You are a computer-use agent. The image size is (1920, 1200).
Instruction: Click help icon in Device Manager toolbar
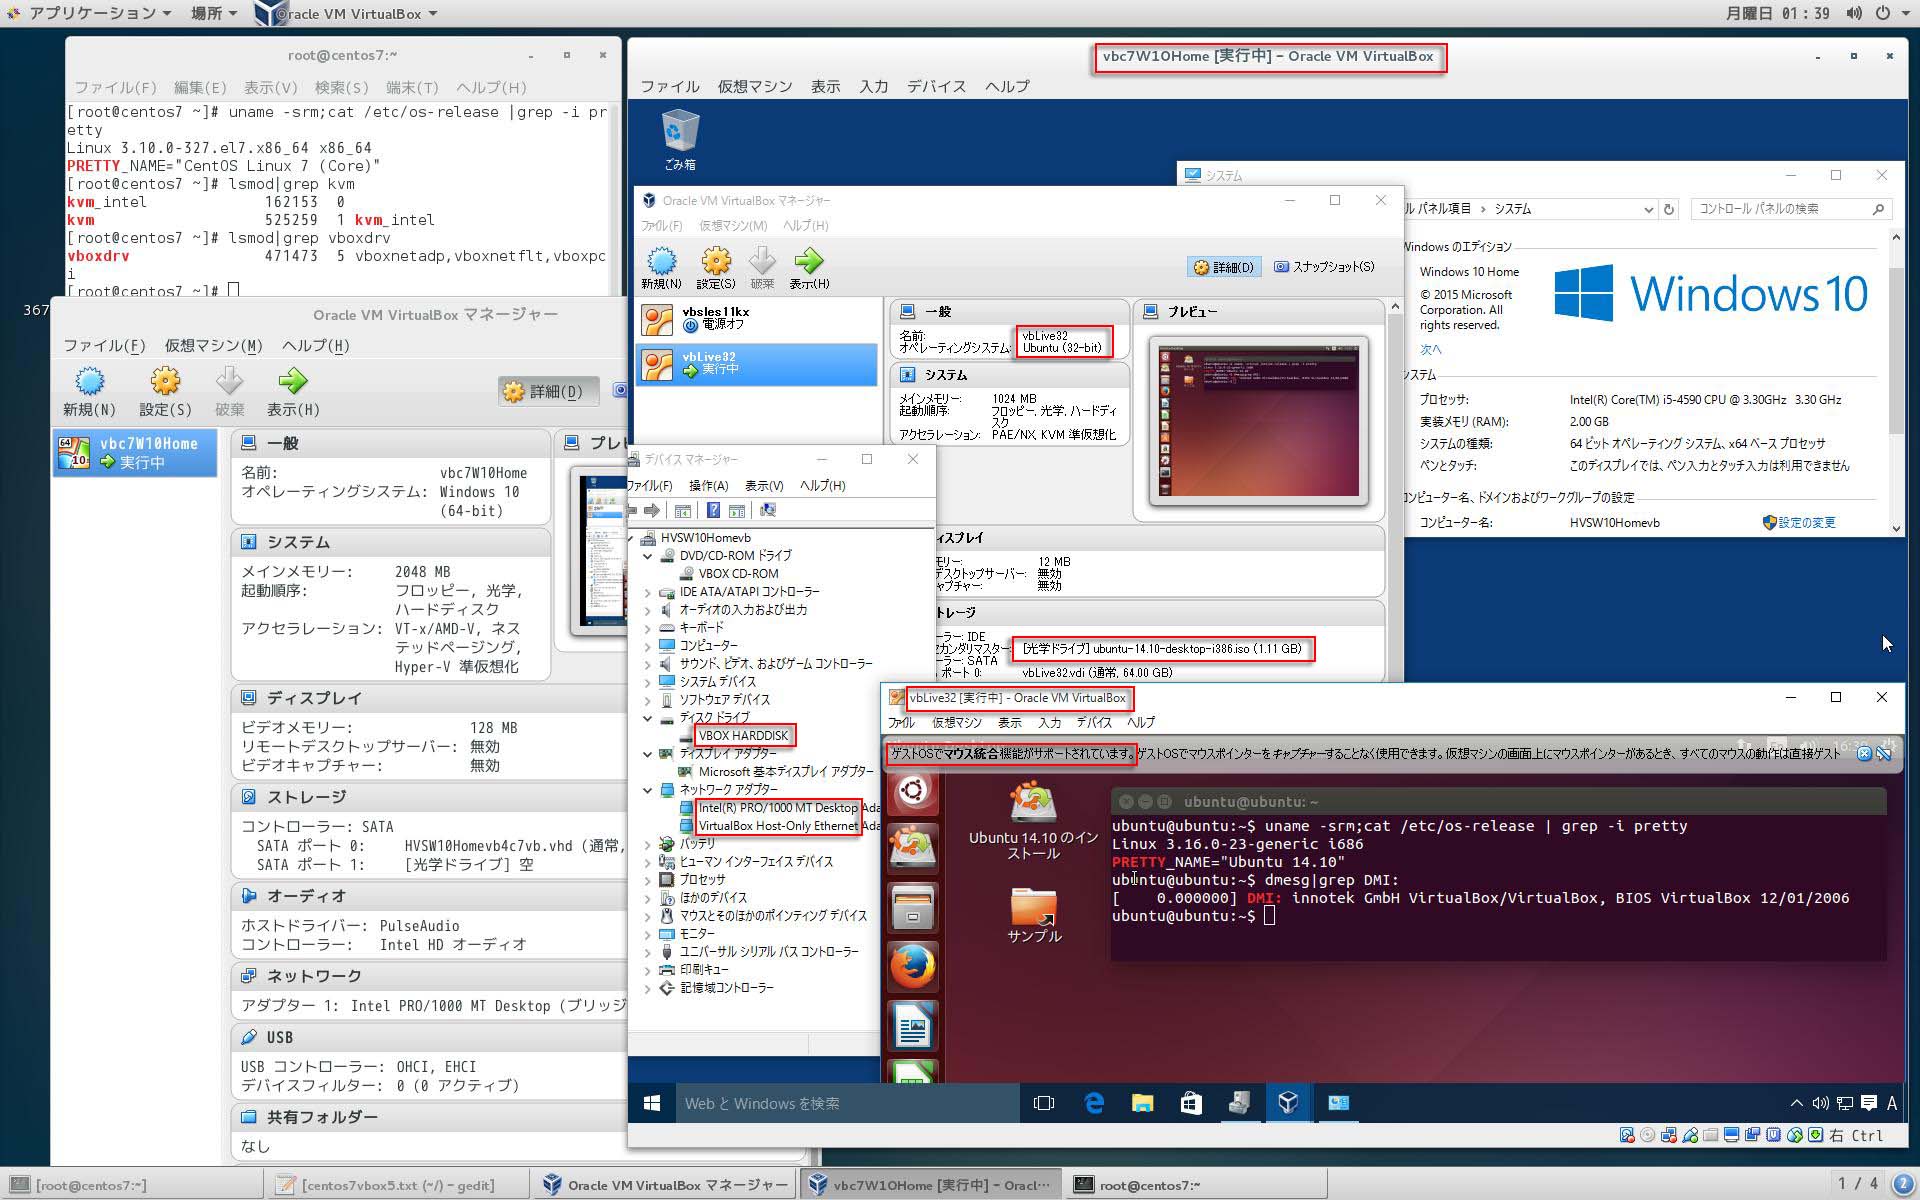(x=713, y=510)
